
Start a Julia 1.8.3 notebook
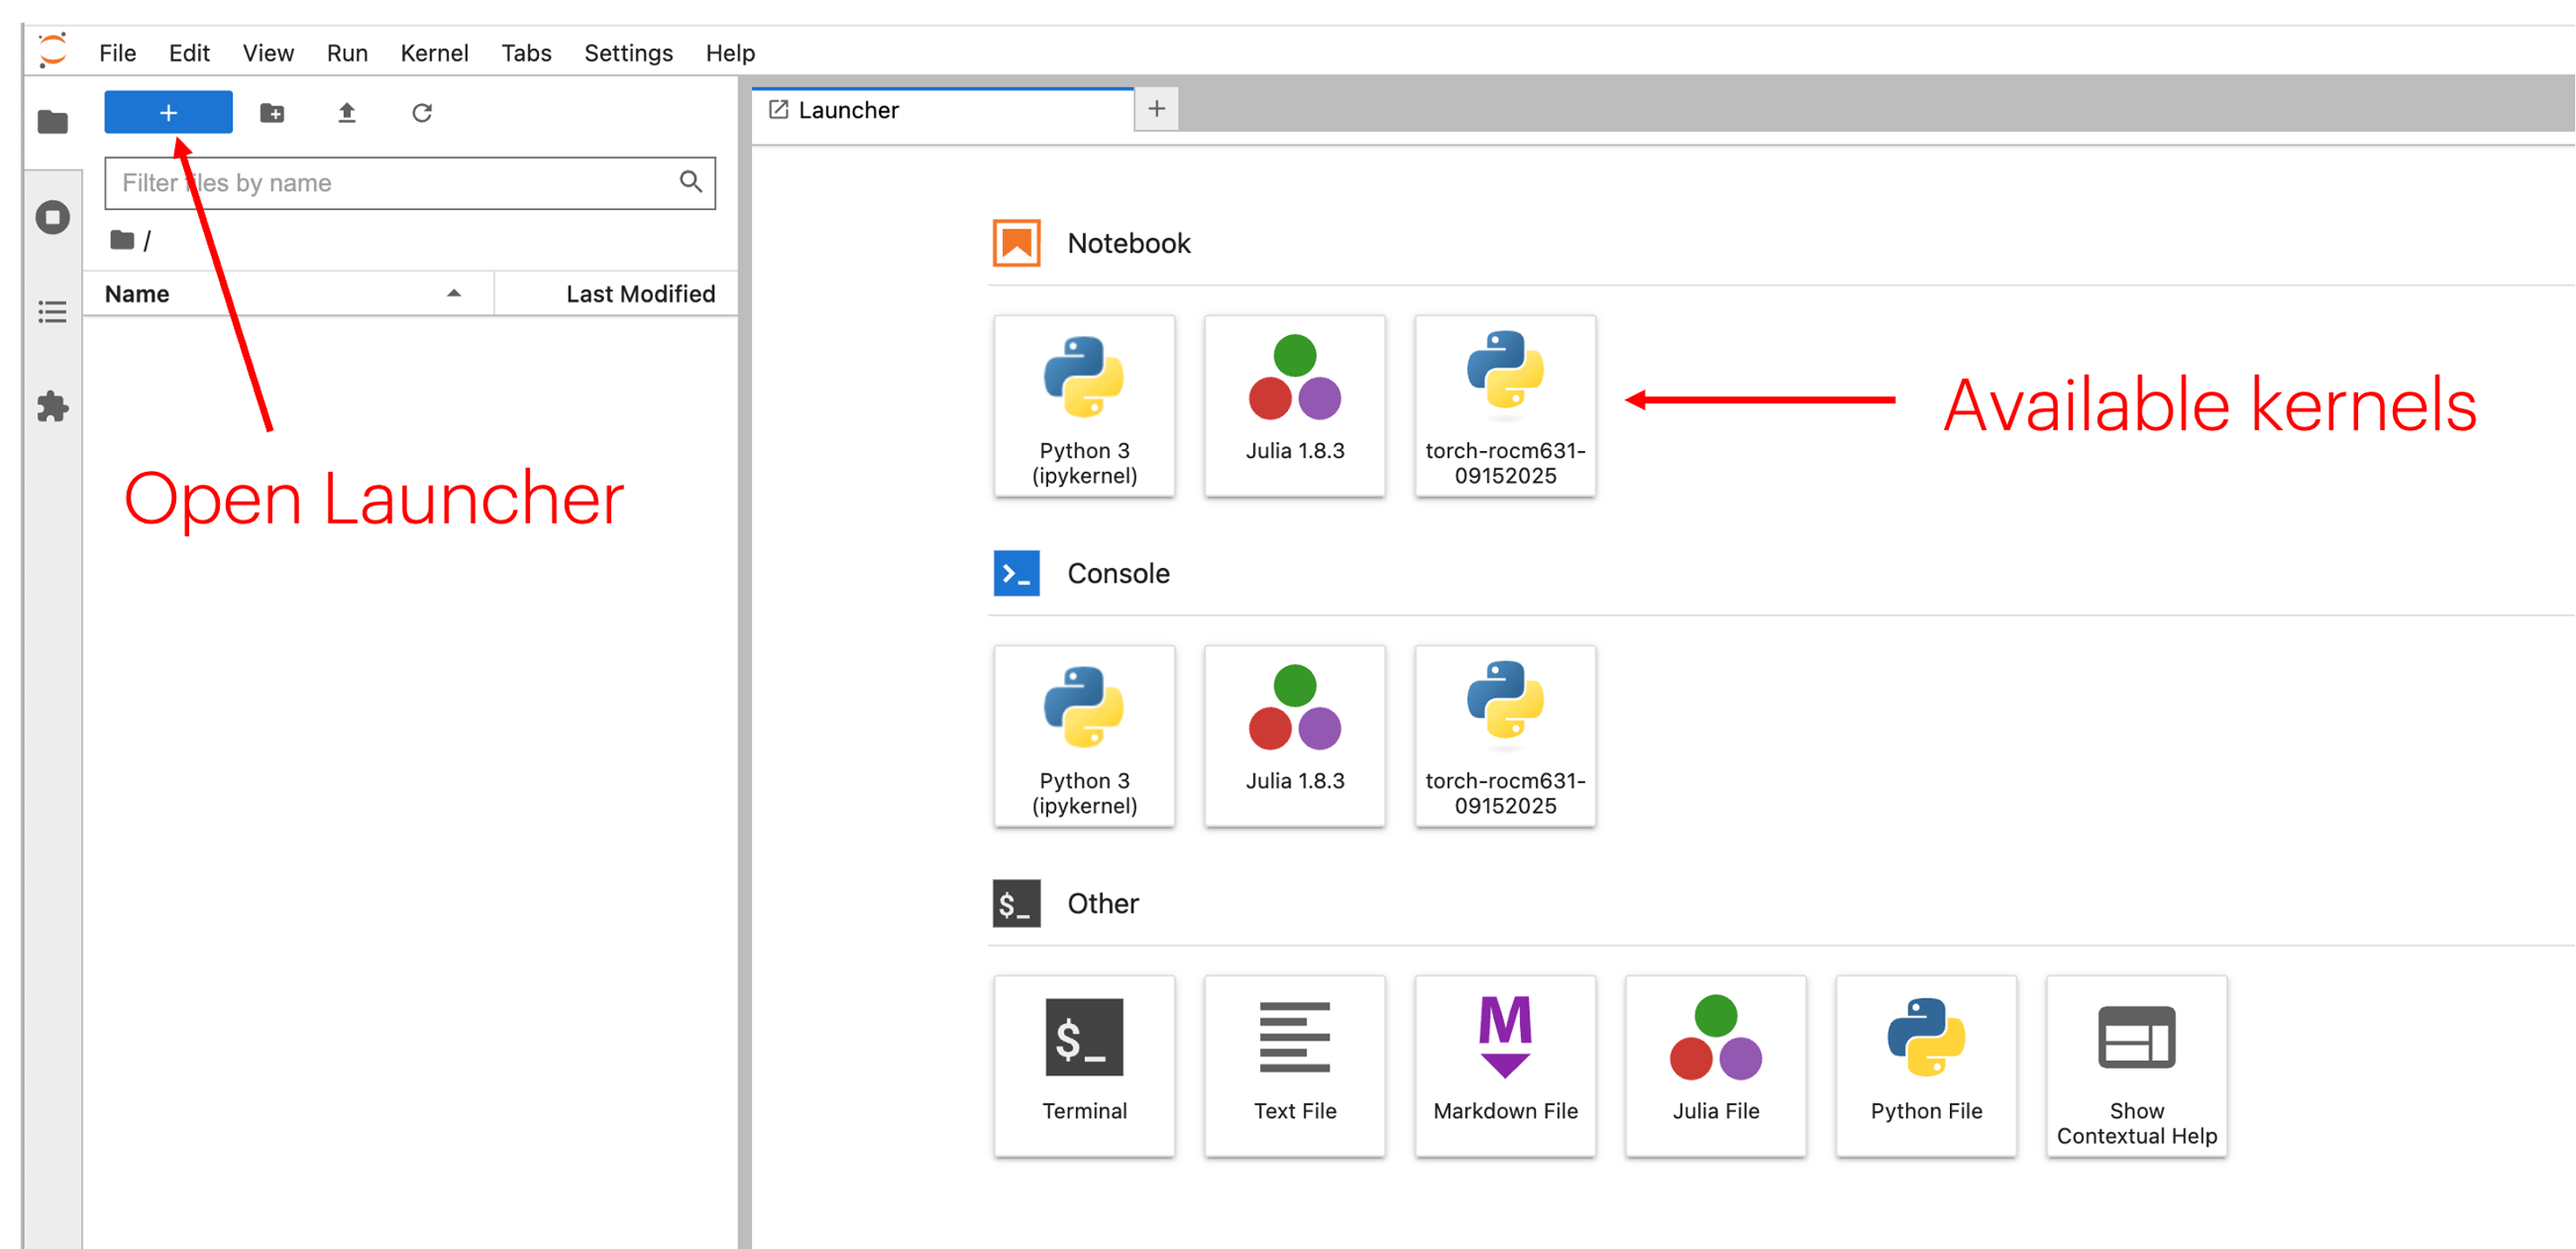coord(1294,405)
